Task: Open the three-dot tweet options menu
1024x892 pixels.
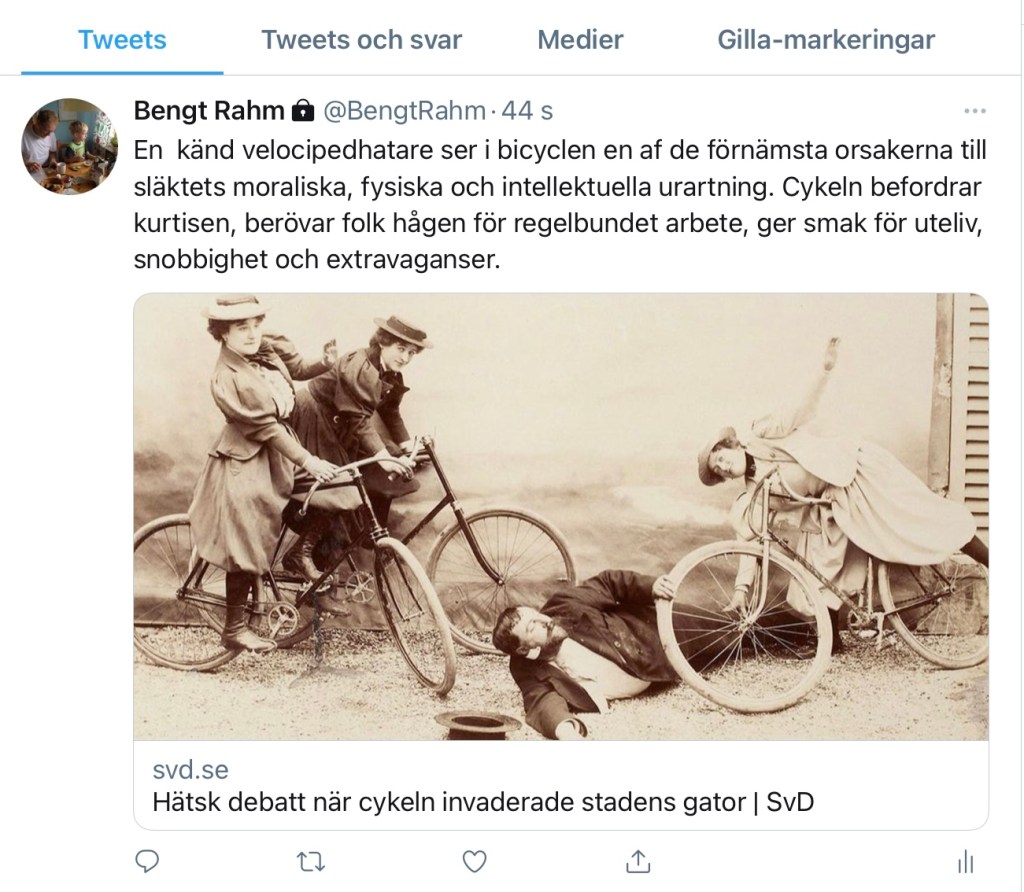Action: tap(975, 111)
